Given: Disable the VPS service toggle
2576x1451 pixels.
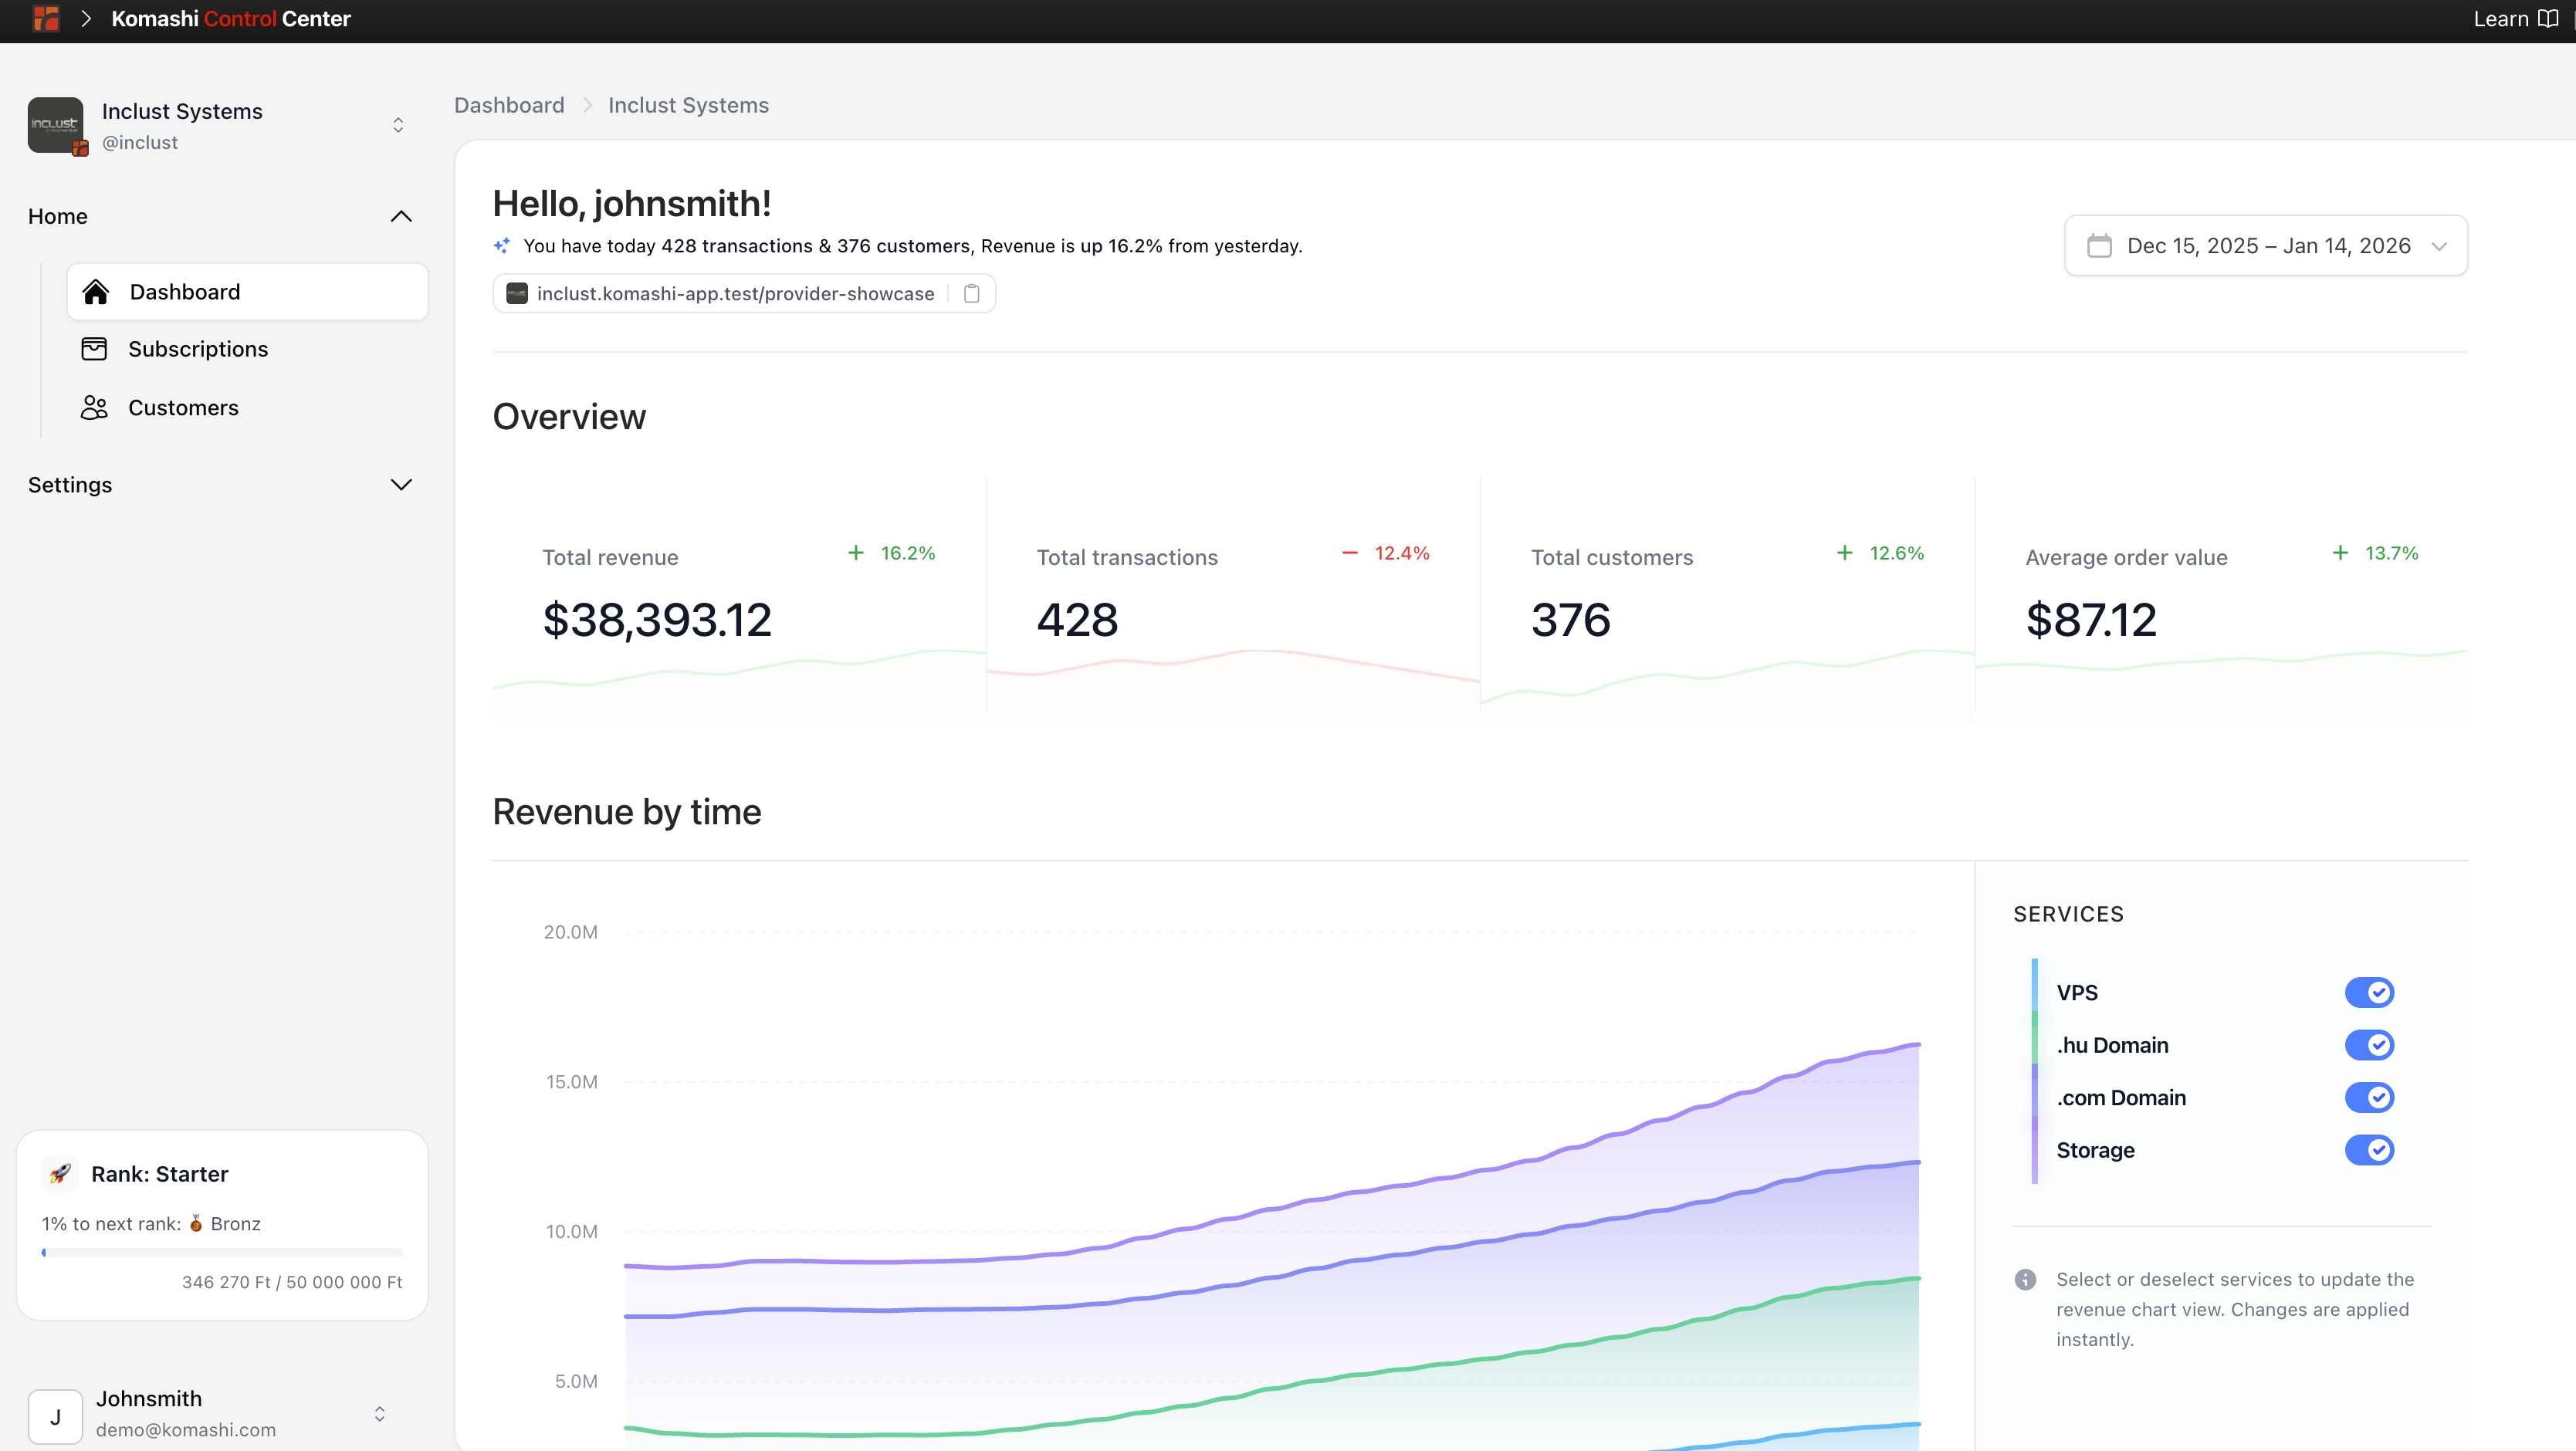Looking at the screenshot, I should [x=2370, y=992].
